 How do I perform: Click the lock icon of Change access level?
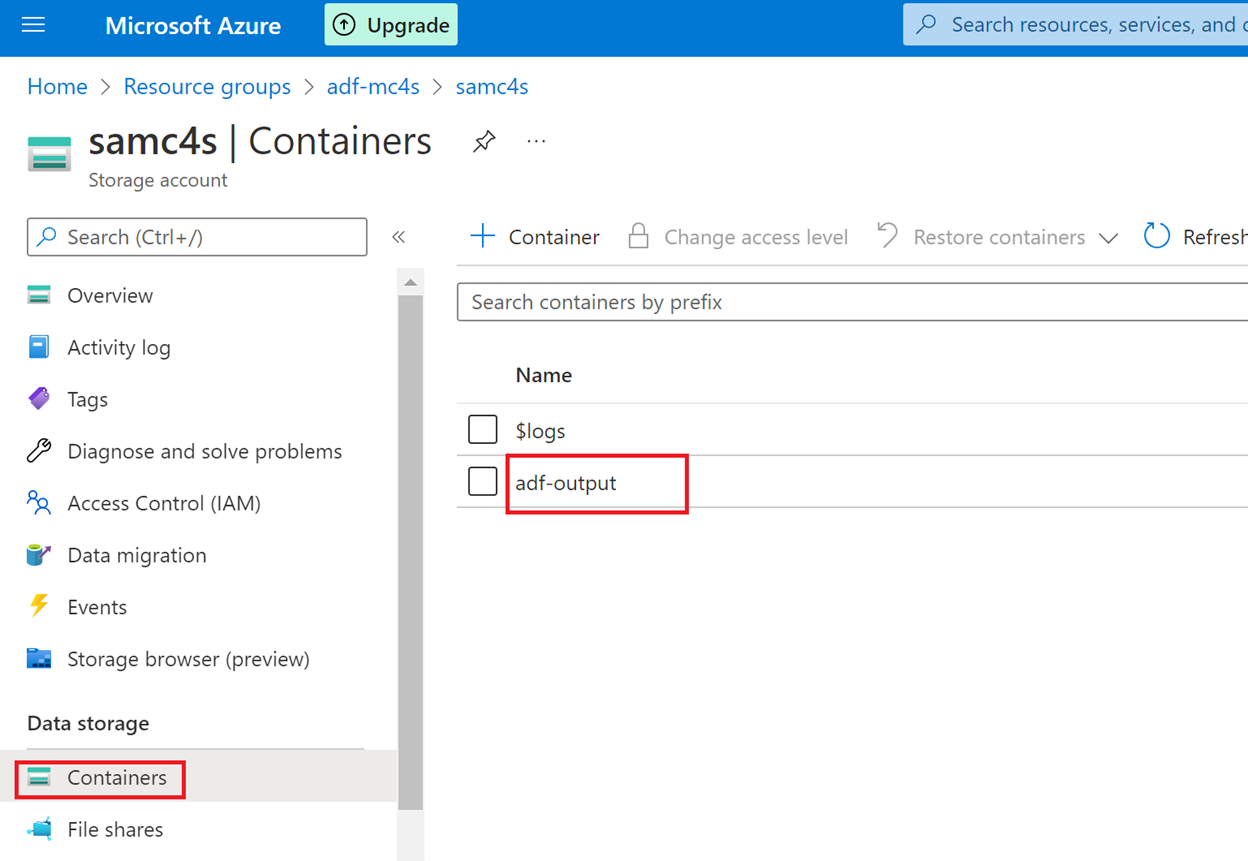pyautogui.click(x=638, y=237)
